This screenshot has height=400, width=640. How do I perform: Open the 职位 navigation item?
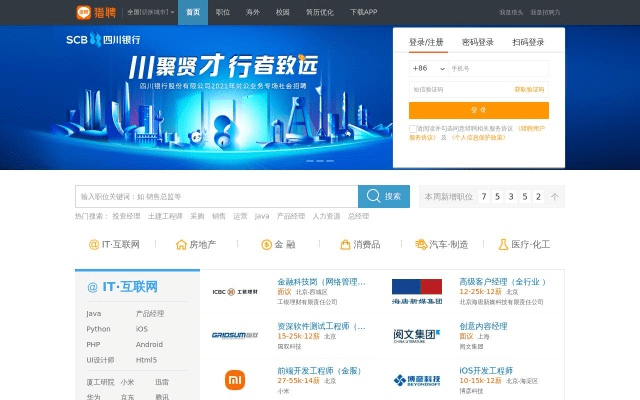(222, 12)
